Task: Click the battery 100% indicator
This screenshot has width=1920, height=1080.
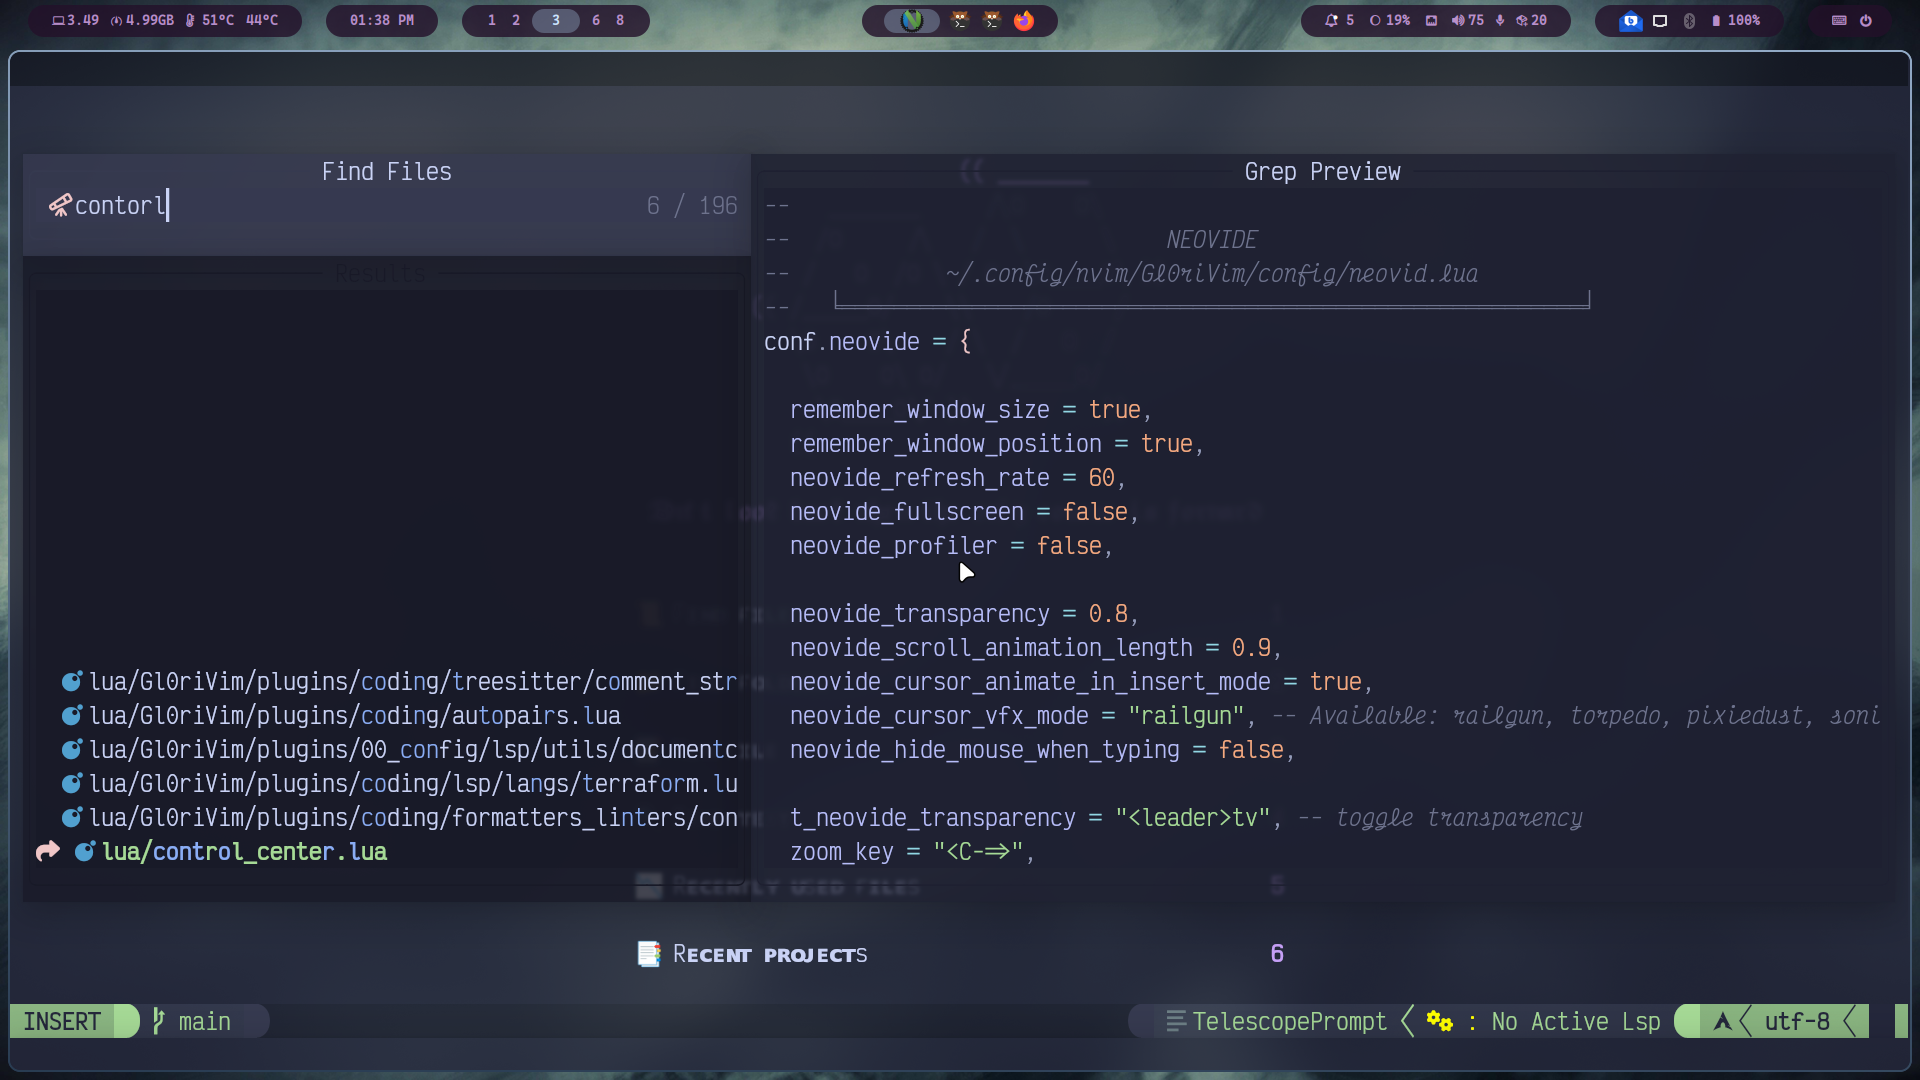Action: pyautogui.click(x=1736, y=20)
